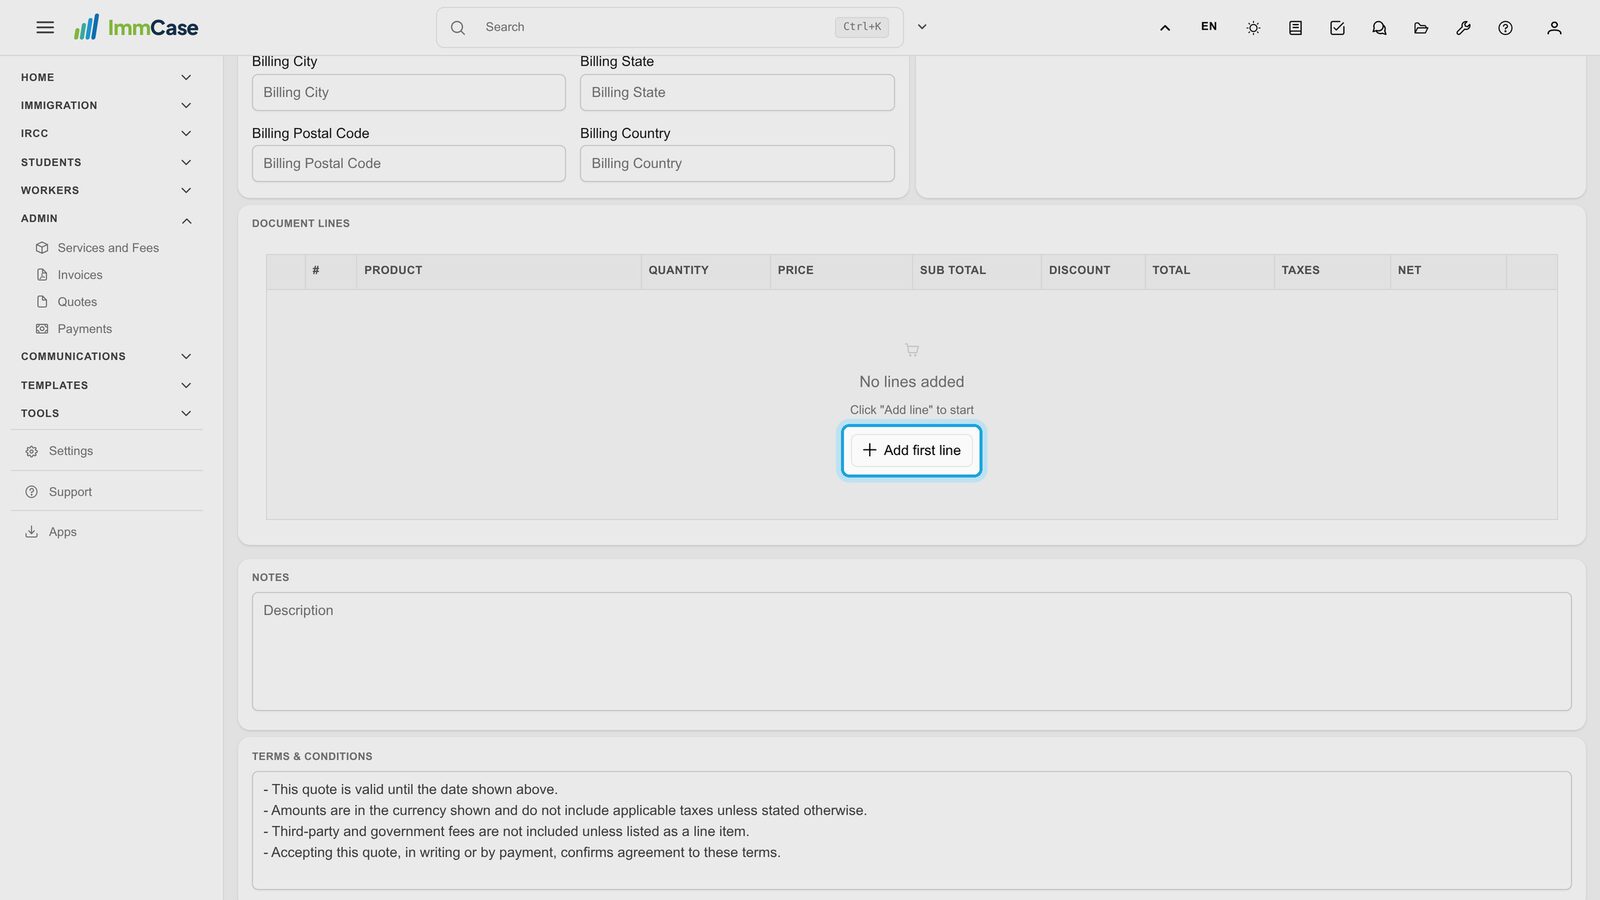This screenshot has height=900, width=1600.
Task: Expand the HOME sidebar section
Action: [107, 77]
